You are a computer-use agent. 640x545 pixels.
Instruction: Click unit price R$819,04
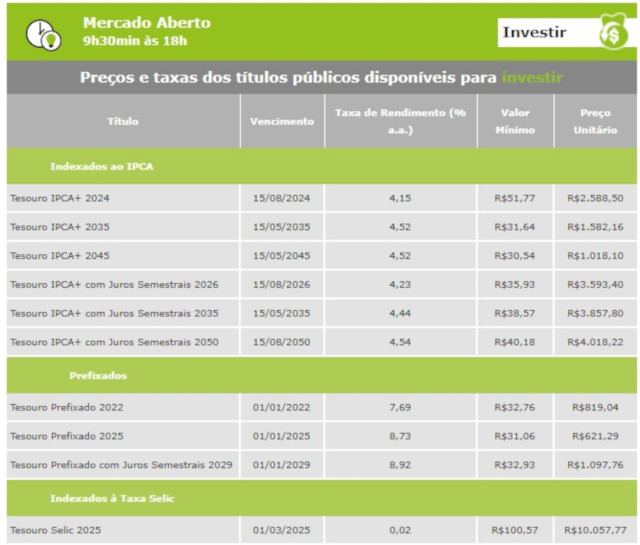596,407
